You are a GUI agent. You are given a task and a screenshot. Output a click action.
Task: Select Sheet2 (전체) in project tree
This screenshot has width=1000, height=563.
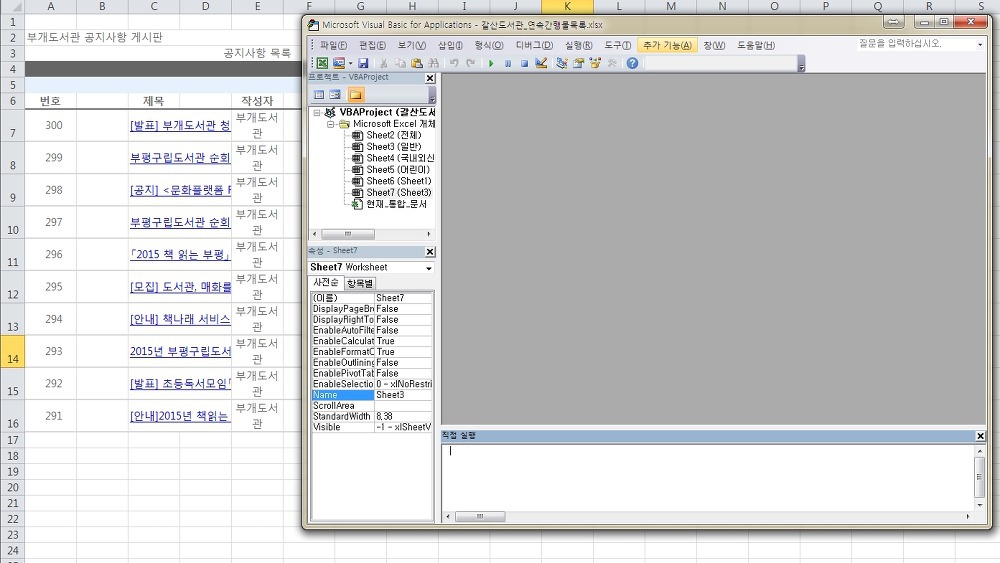coord(393,135)
